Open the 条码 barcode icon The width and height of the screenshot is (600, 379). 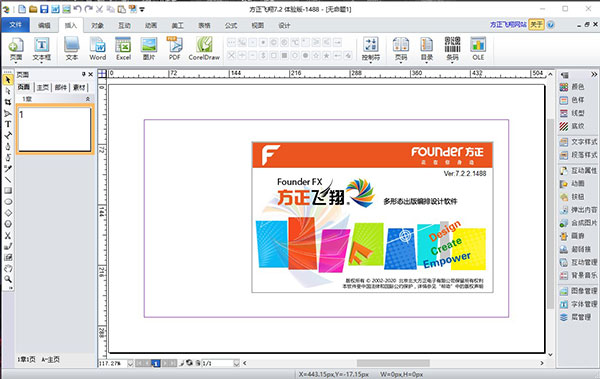452,49
